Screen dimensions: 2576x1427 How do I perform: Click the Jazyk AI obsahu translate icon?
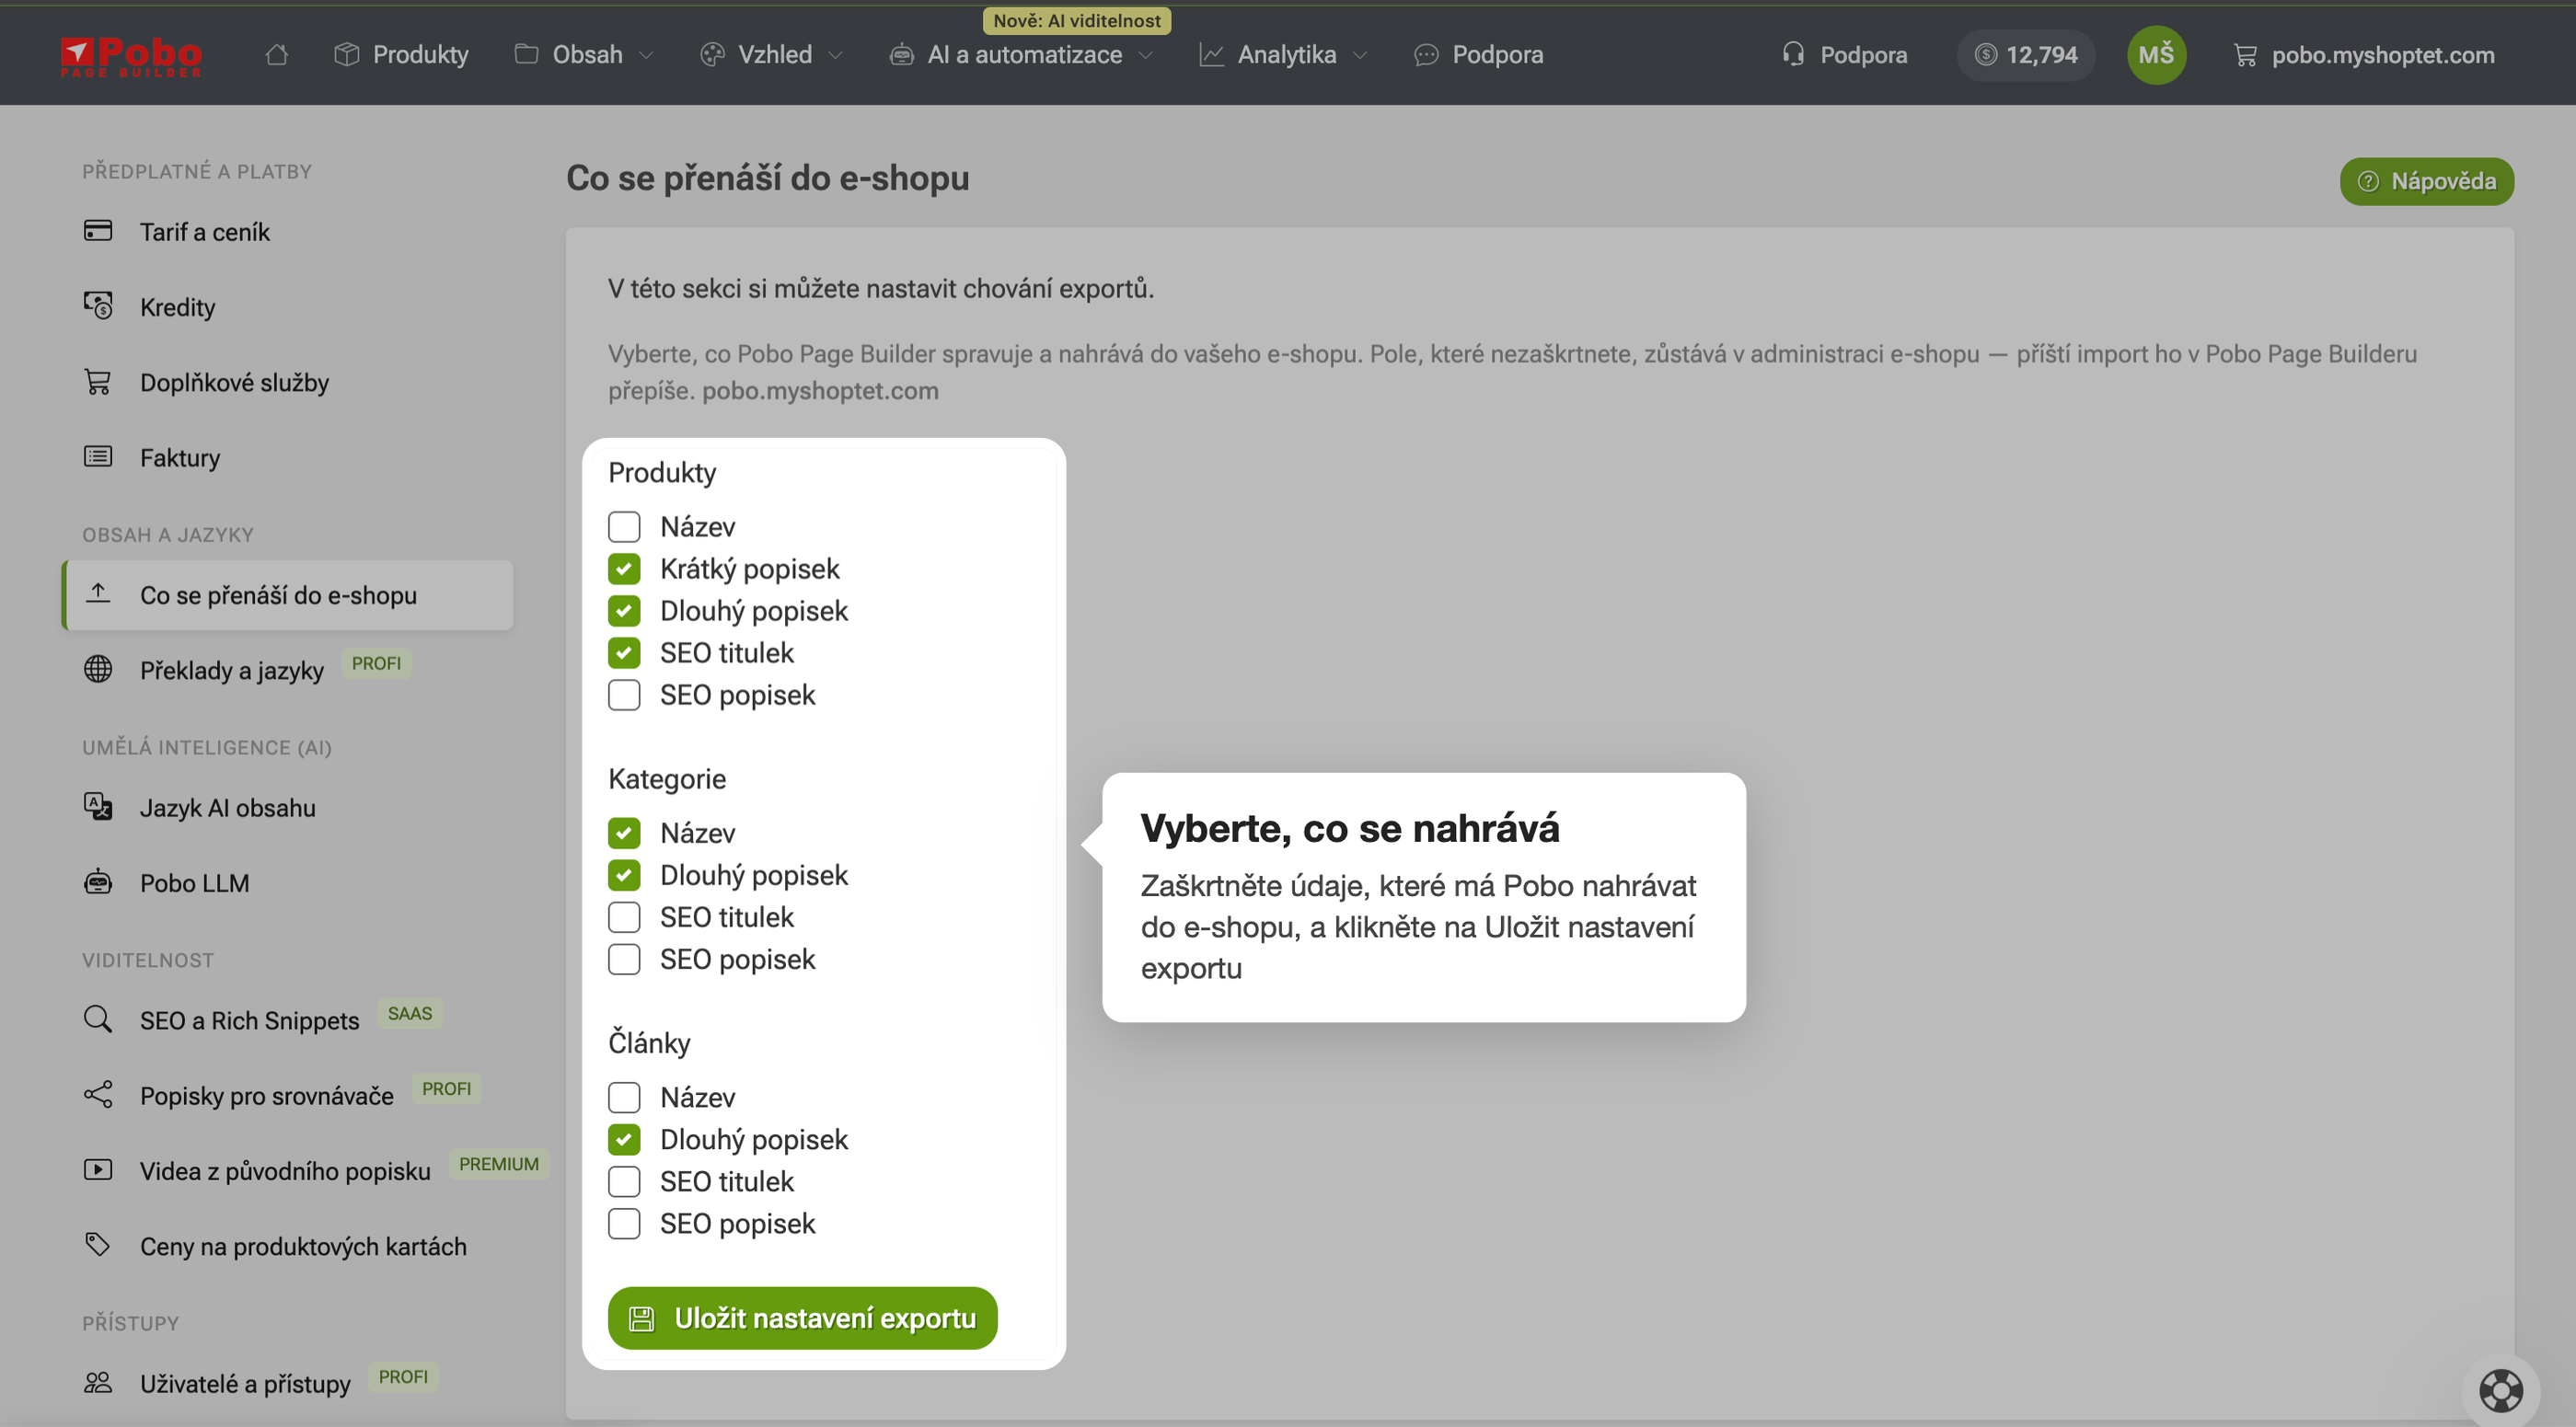tap(98, 807)
